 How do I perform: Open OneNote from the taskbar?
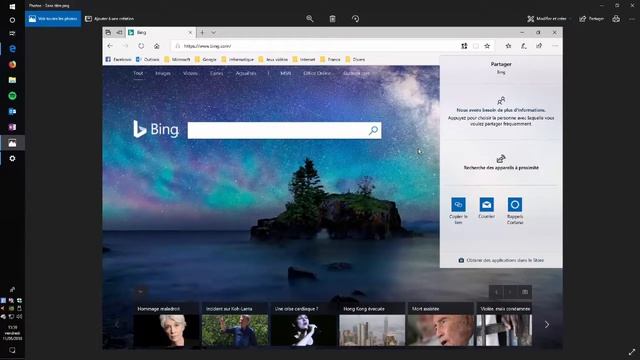(x=12, y=127)
